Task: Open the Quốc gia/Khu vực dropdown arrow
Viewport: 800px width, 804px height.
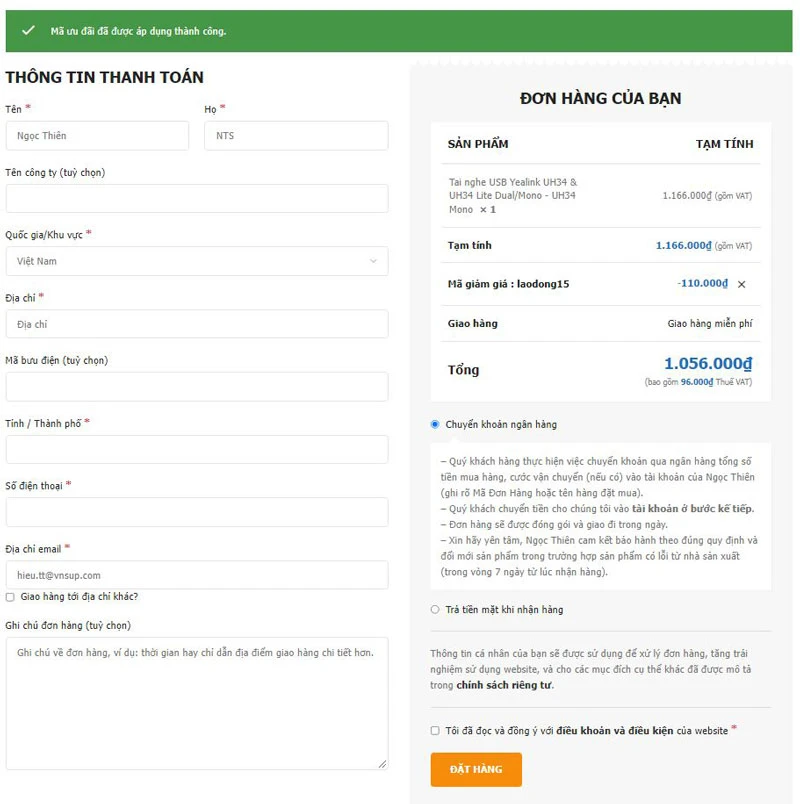Action: [374, 261]
